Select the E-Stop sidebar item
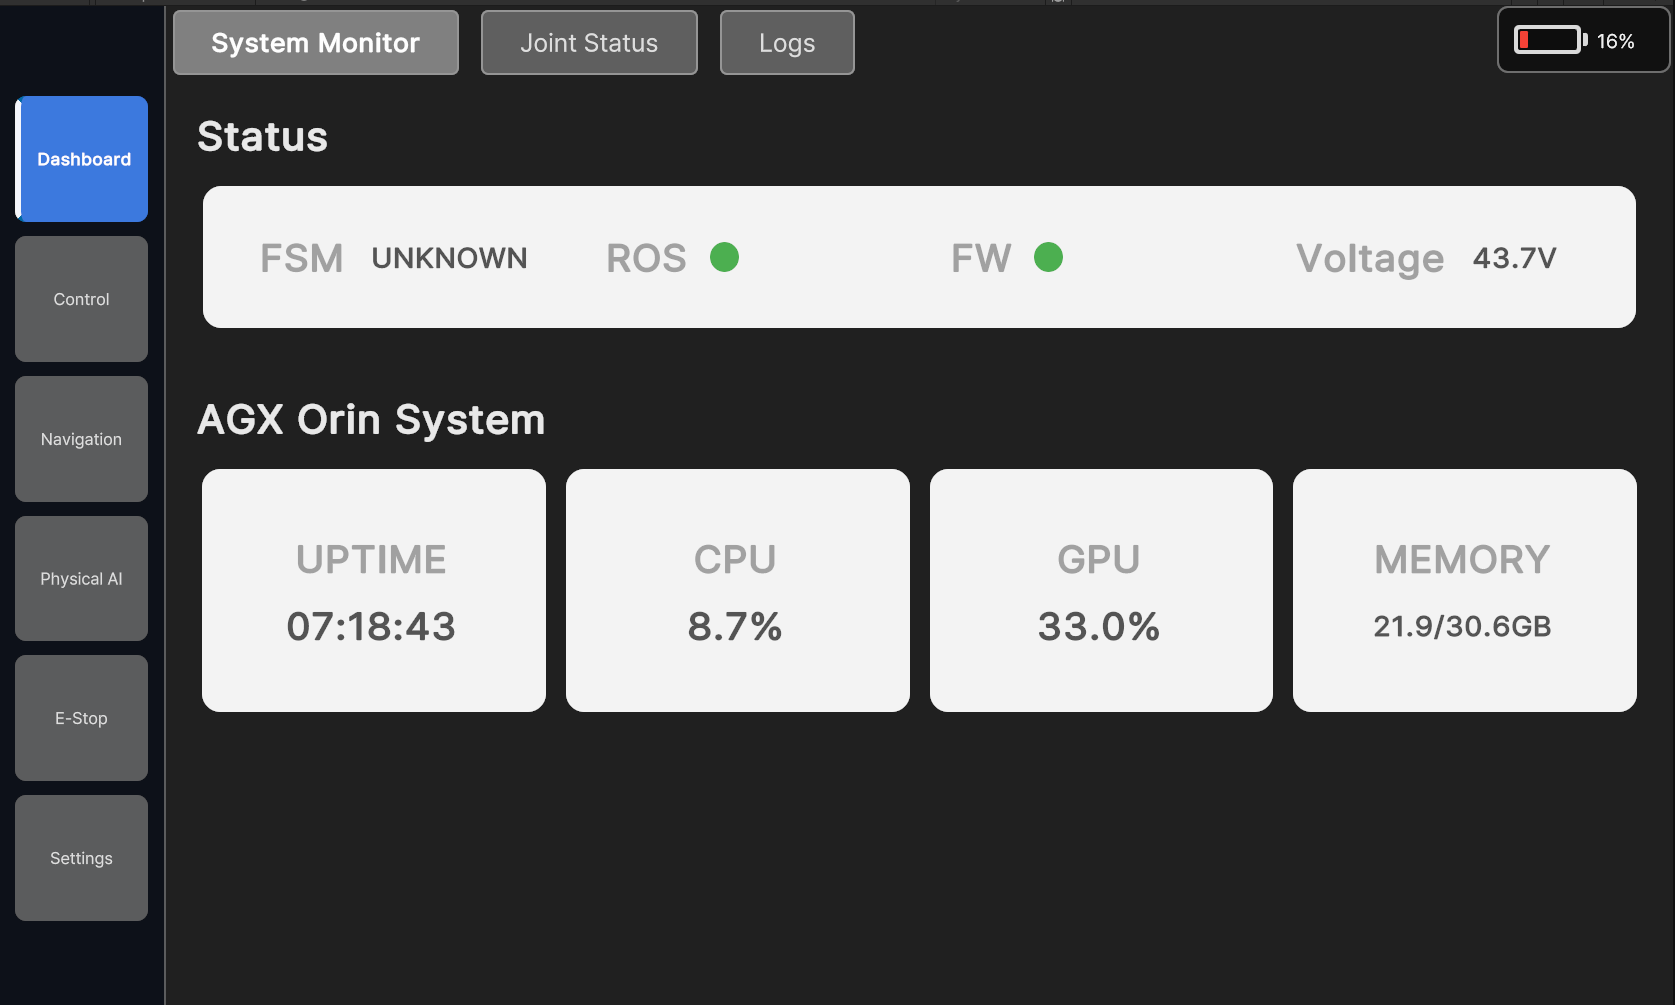1675x1005 pixels. 81,717
